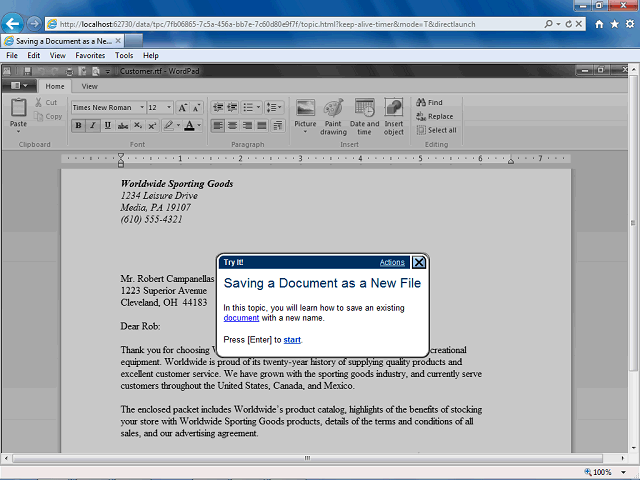640x480 pixels.
Task: Click the horizontal scrollbar thumb
Action: coord(307,458)
